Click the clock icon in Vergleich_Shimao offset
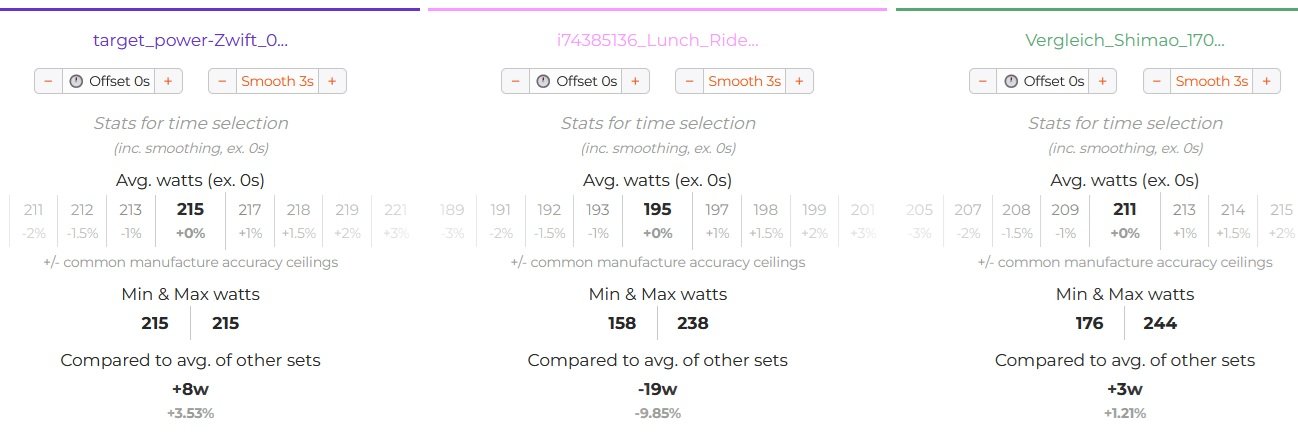This screenshot has width=1298, height=435. click(x=1011, y=81)
